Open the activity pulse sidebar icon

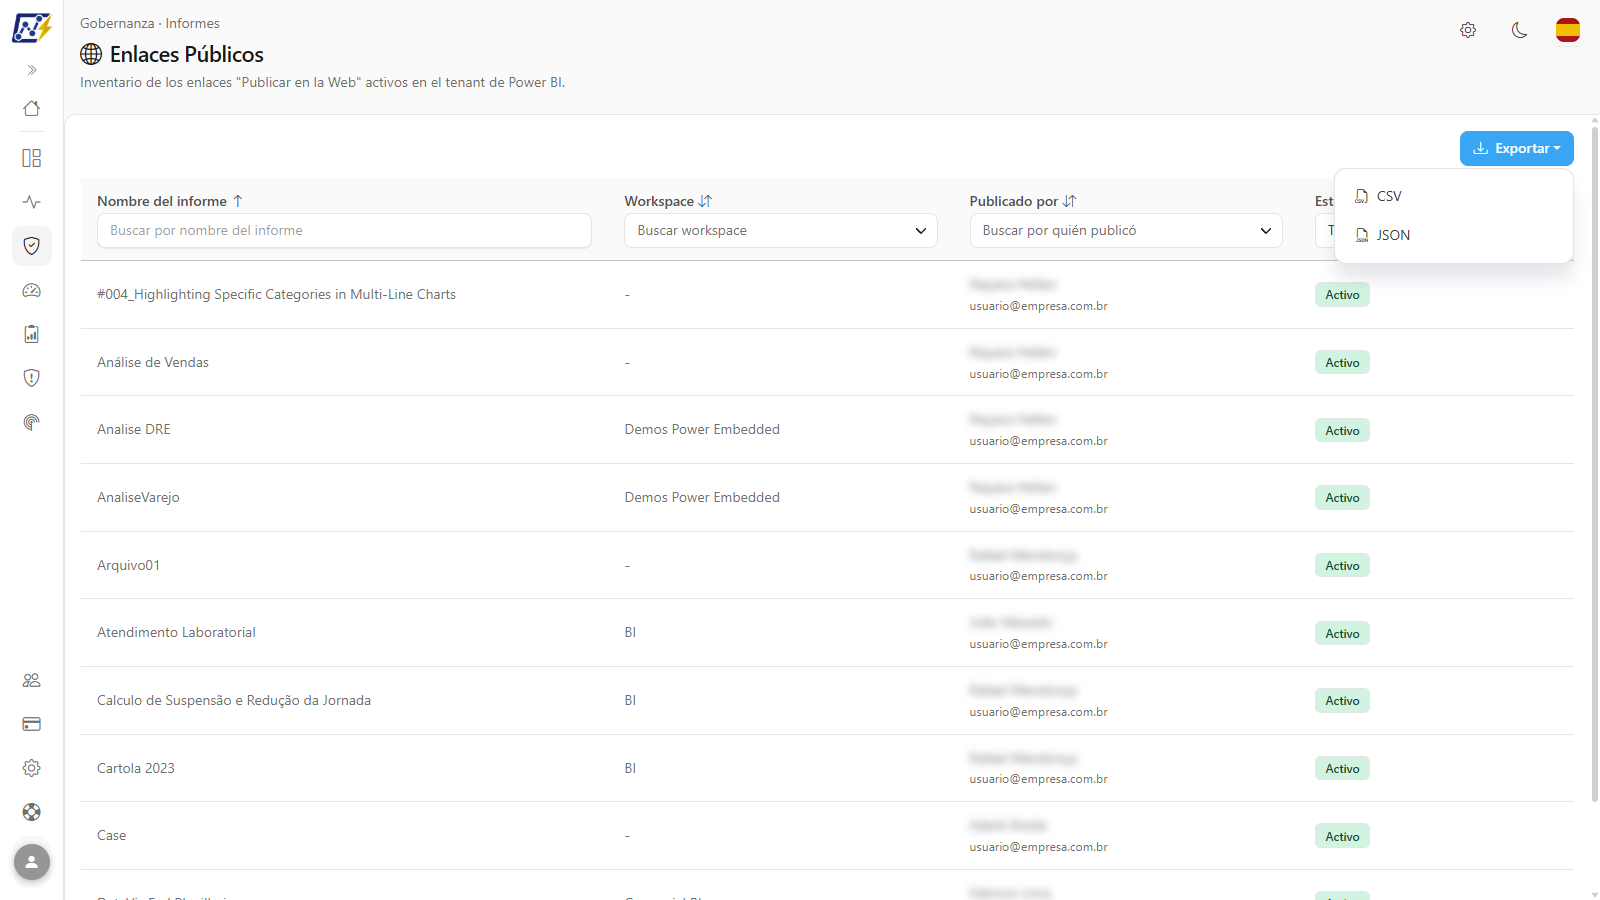click(32, 202)
